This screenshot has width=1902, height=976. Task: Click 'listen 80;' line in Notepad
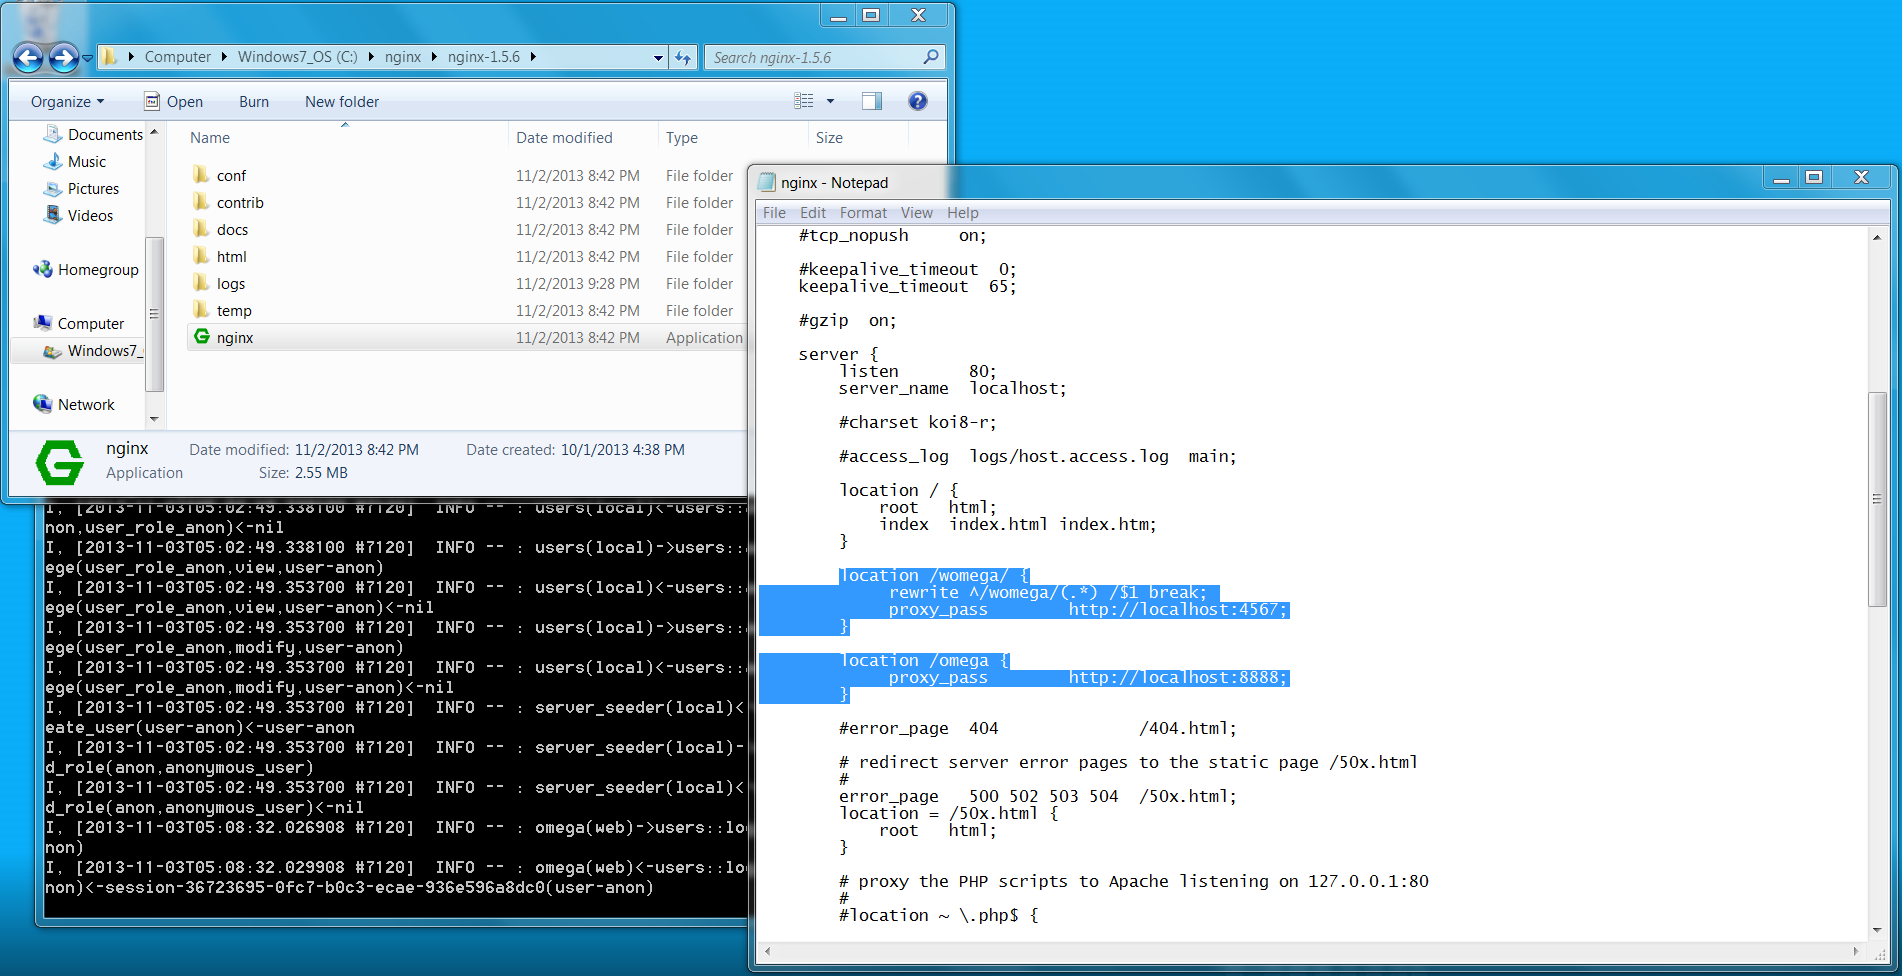point(918,371)
